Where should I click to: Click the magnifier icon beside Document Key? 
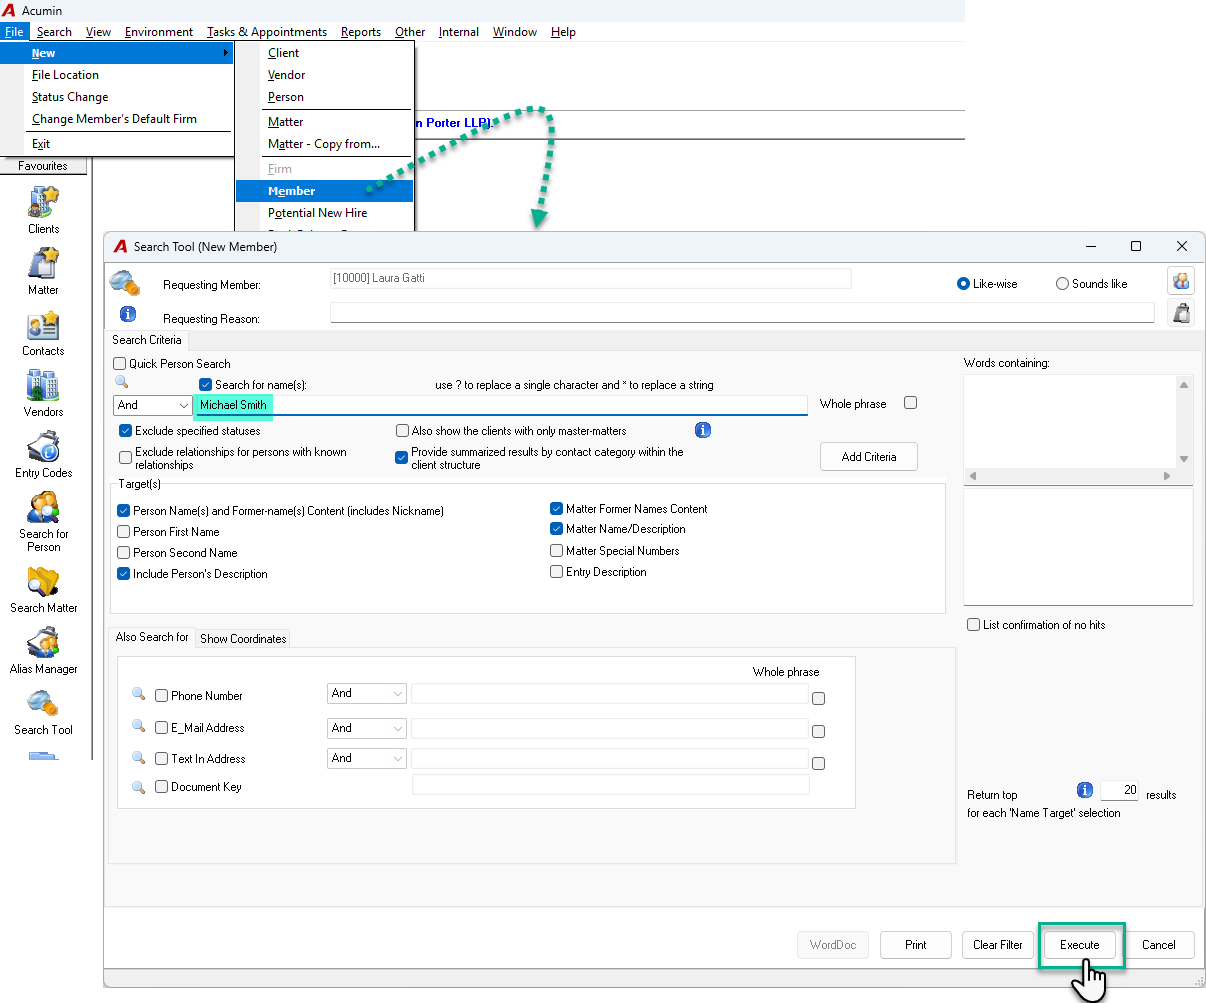(139, 787)
